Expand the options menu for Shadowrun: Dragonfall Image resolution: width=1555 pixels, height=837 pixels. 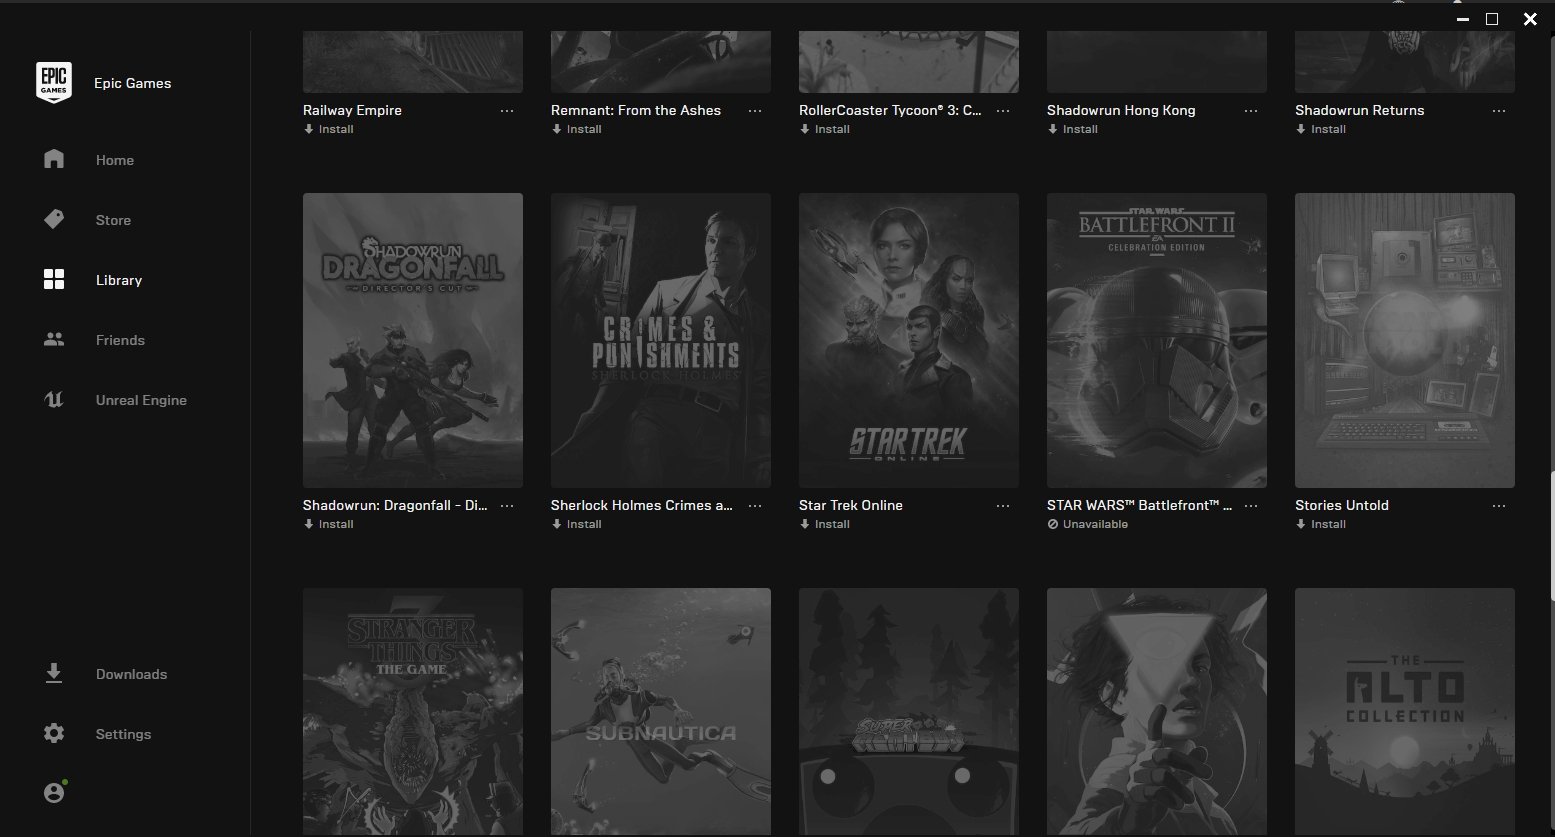[507, 506]
